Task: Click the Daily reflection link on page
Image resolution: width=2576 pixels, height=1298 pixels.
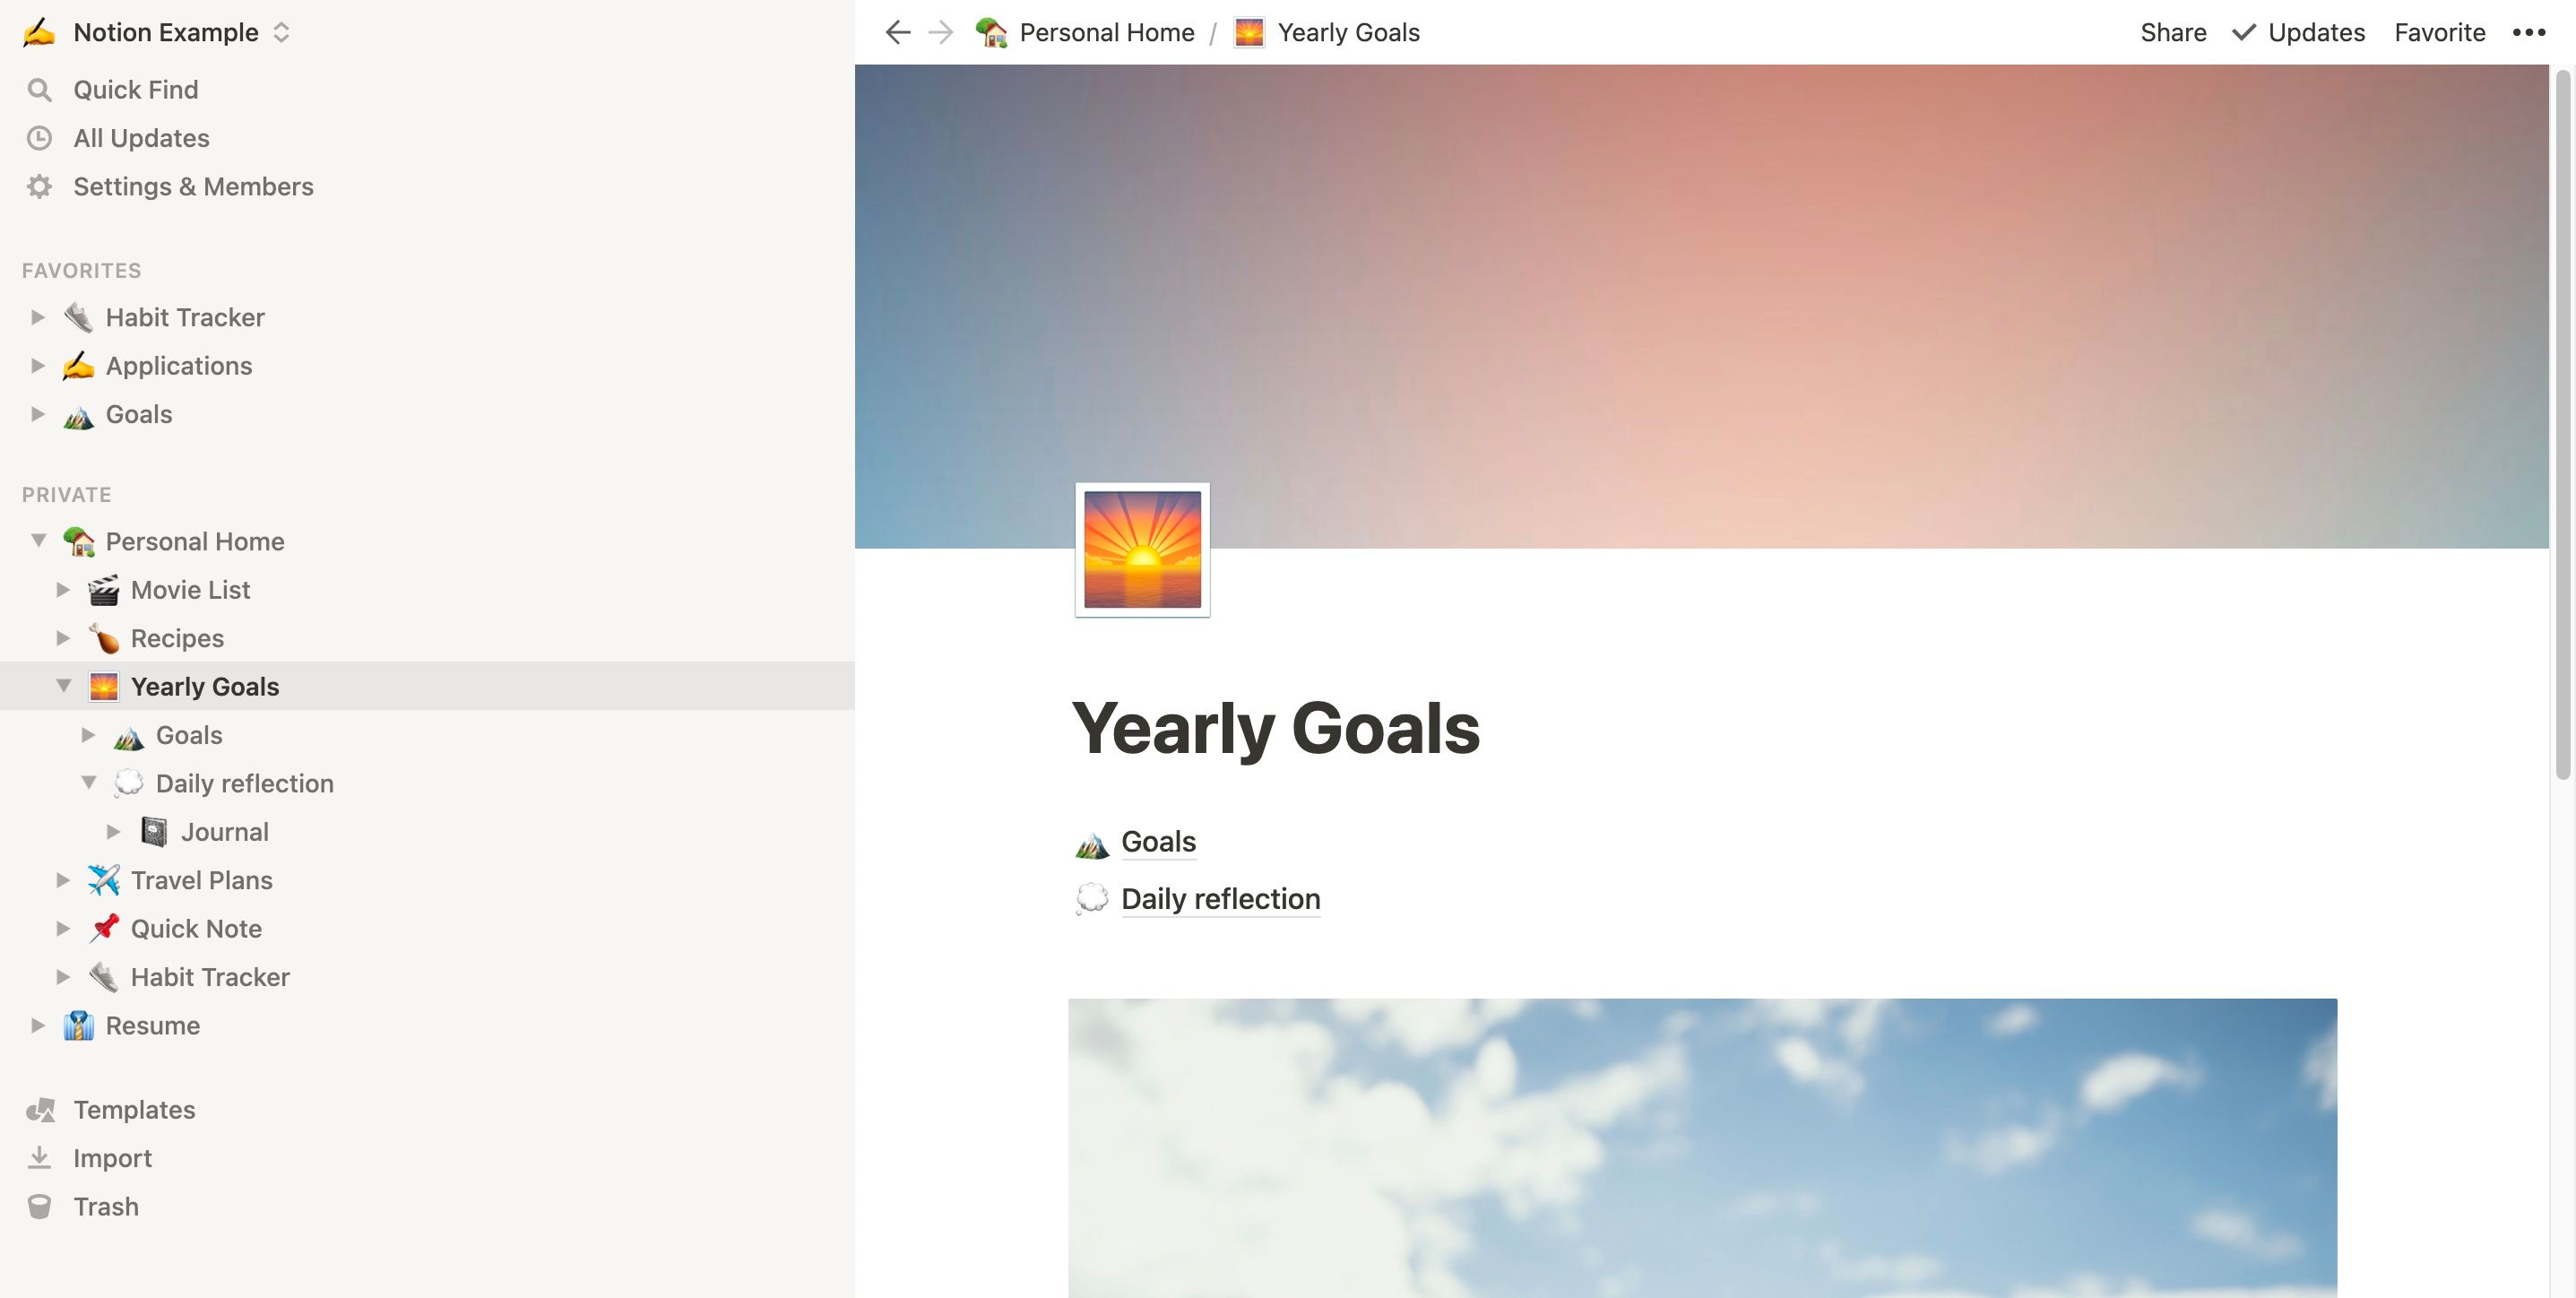Action: click(1218, 897)
